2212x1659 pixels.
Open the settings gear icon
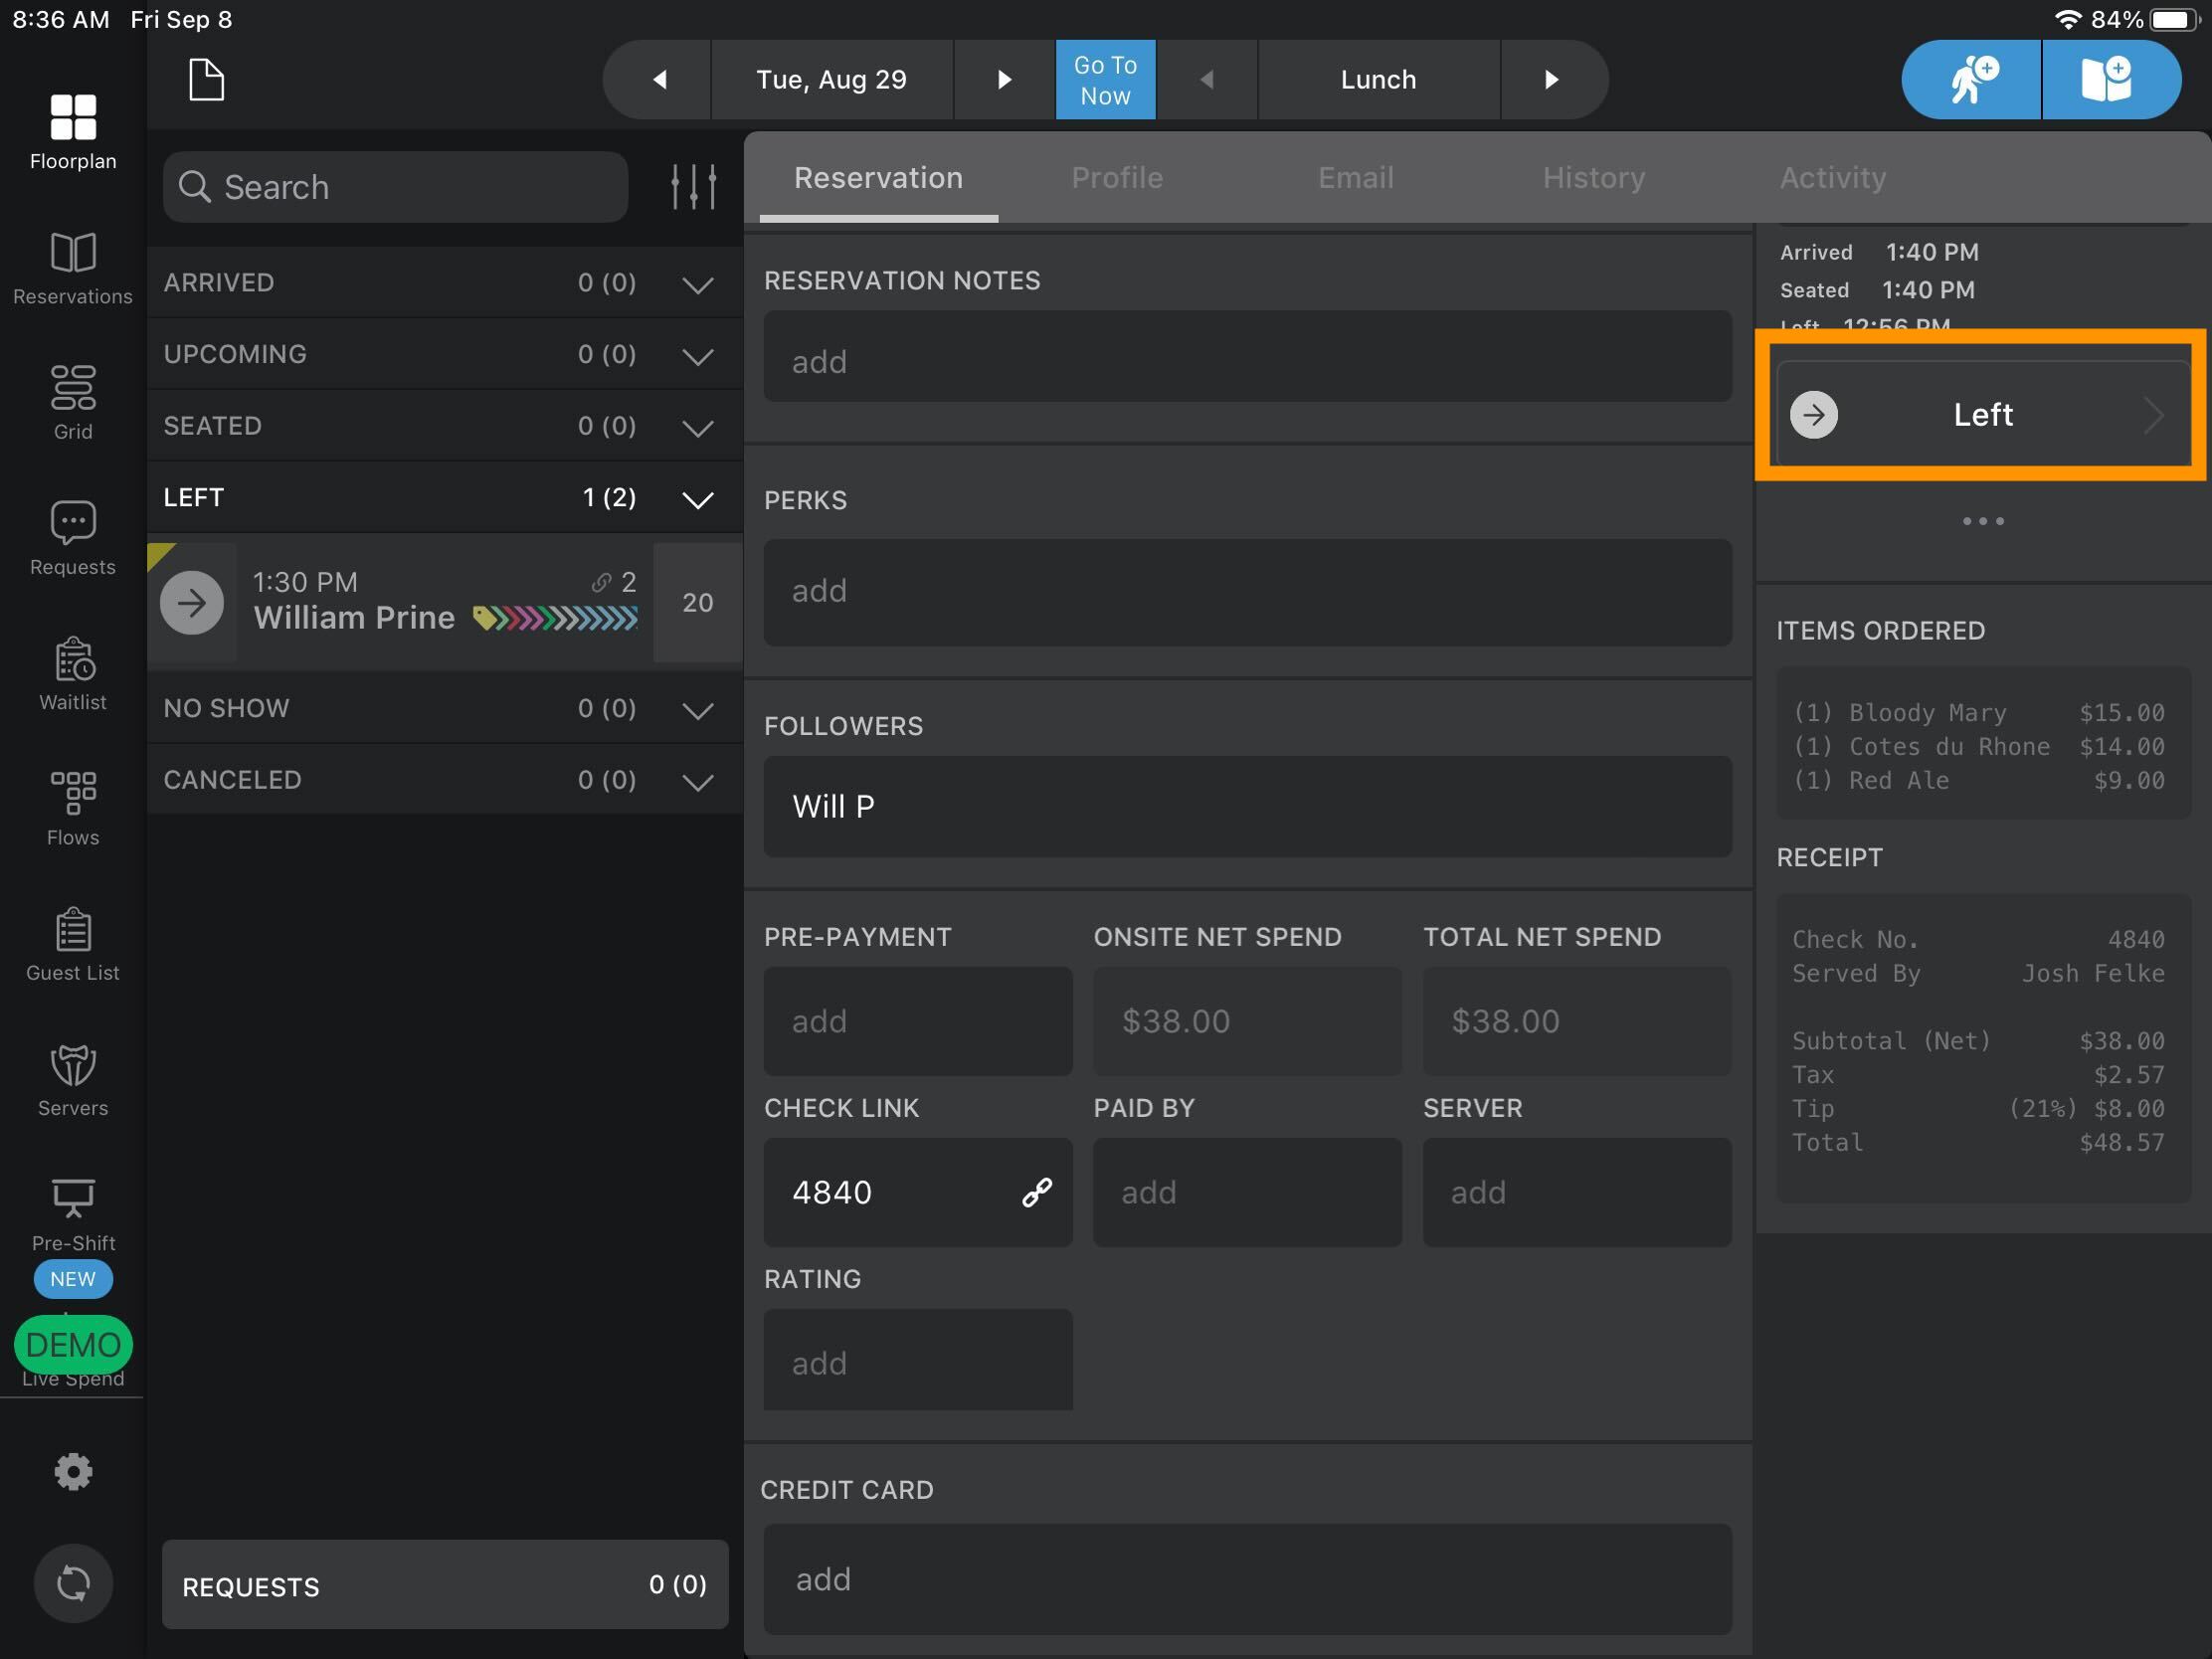pos(73,1472)
